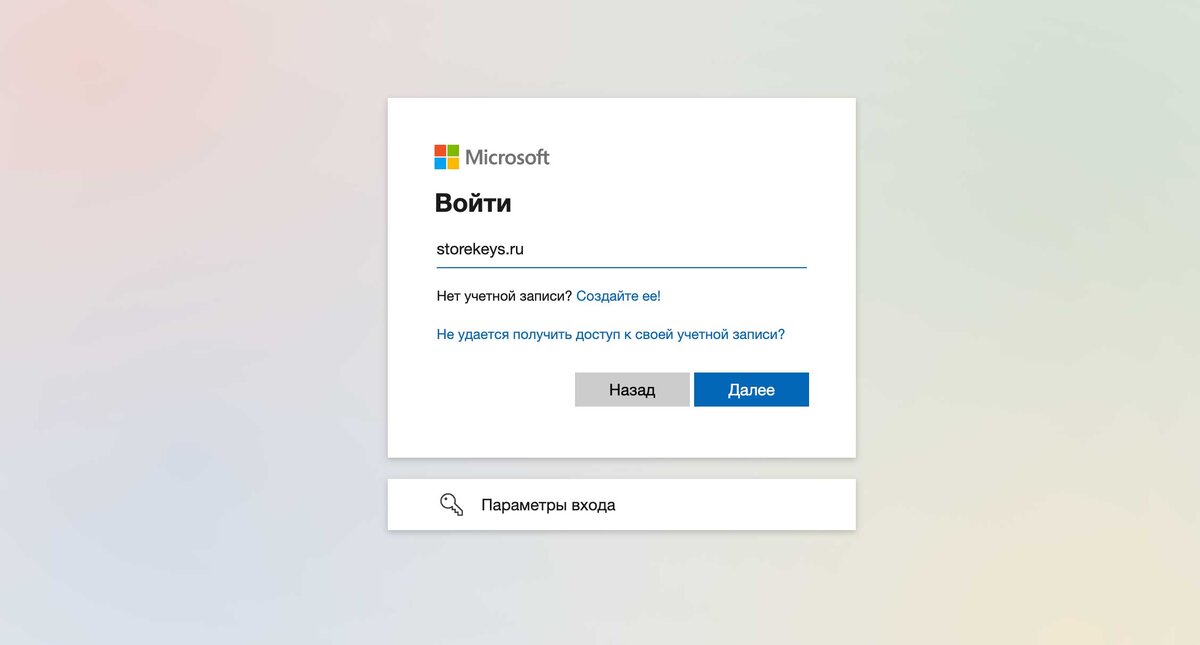Click the empty part of the login field right of storekeys.ru
Viewport: 1200px width, 645px height.
(x=666, y=249)
